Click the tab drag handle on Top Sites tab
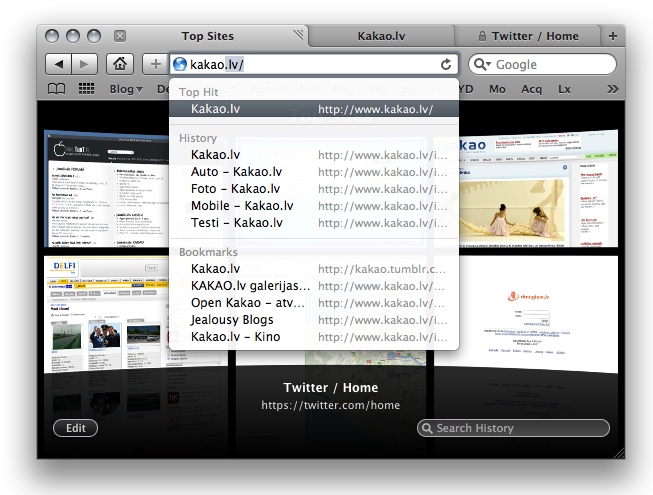 click(298, 34)
